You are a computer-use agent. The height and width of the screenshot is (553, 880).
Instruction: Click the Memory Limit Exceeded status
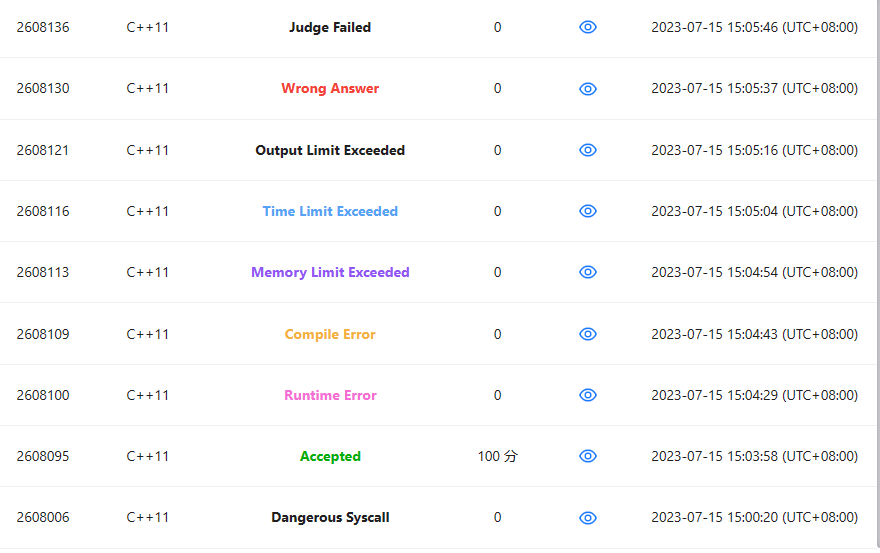tap(330, 272)
